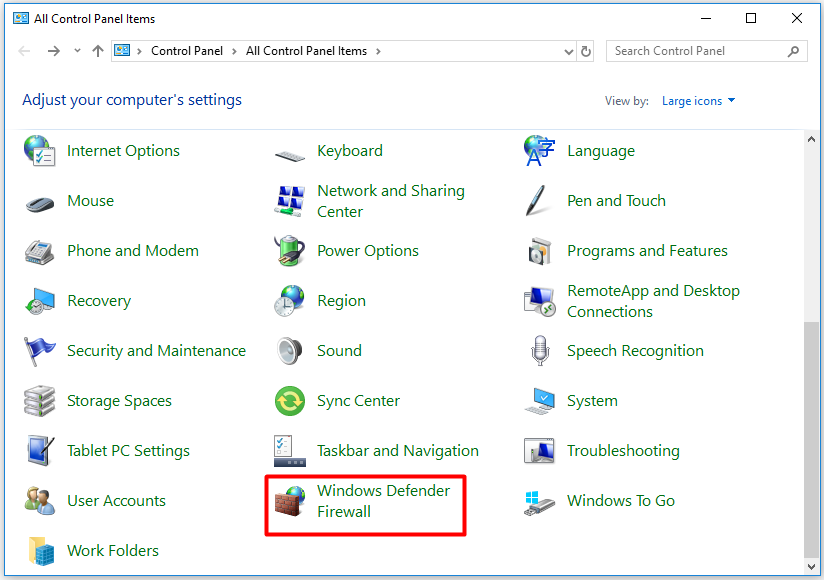Viewport: 824px width, 580px height.
Task: Click the Taskbar and Navigation icon
Action: coord(290,451)
